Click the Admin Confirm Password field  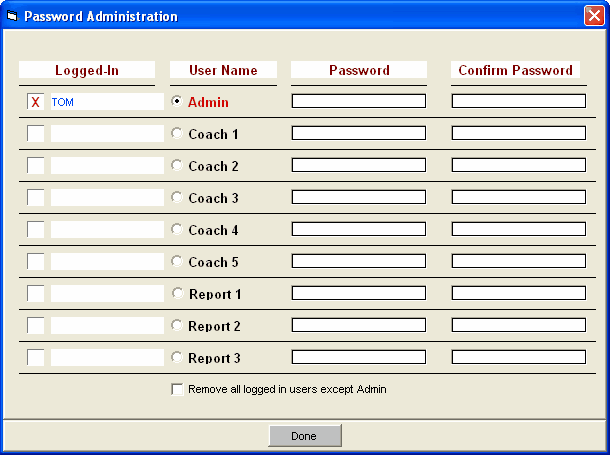click(x=519, y=101)
